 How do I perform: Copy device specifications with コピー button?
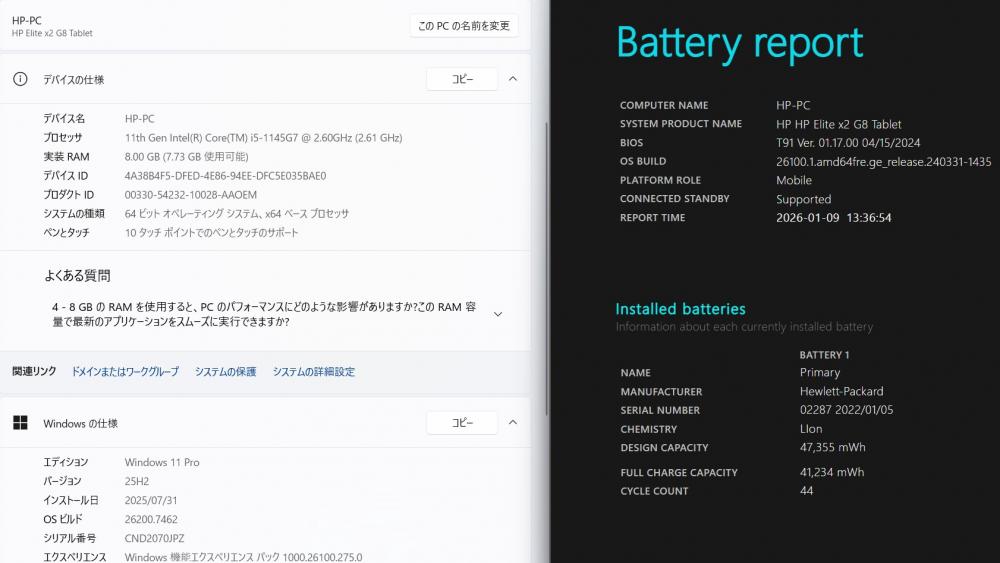[462, 79]
